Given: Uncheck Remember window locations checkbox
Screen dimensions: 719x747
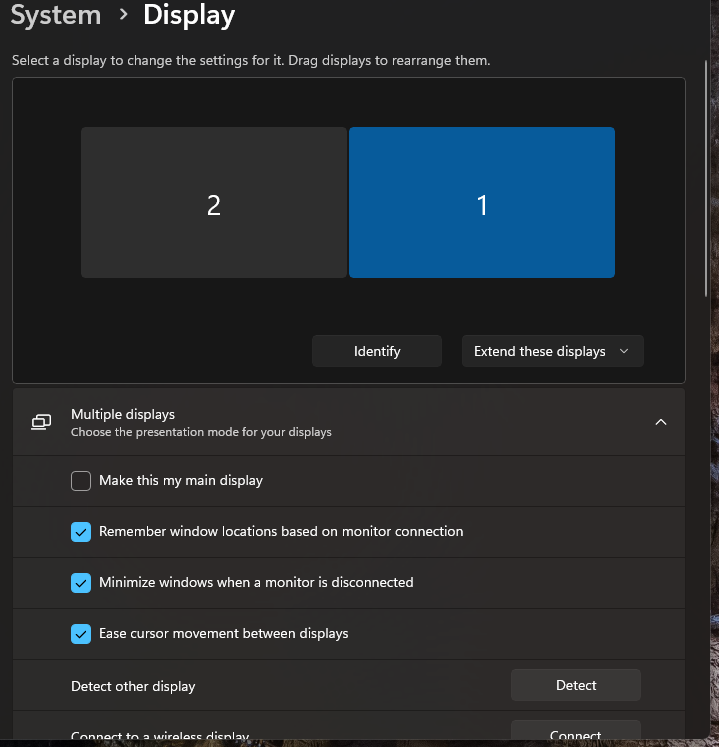Looking at the screenshot, I should (x=81, y=532).
